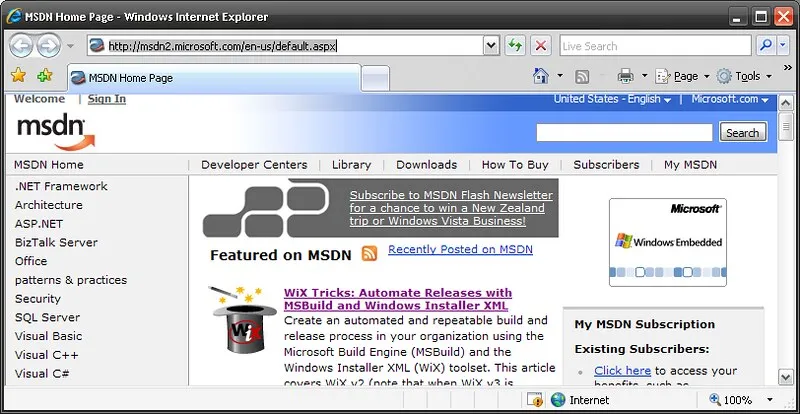The height and width of the screenshot is (414, 800).
Task: Select Visual C# in sidebar
Action: click(x=42, y=373)
